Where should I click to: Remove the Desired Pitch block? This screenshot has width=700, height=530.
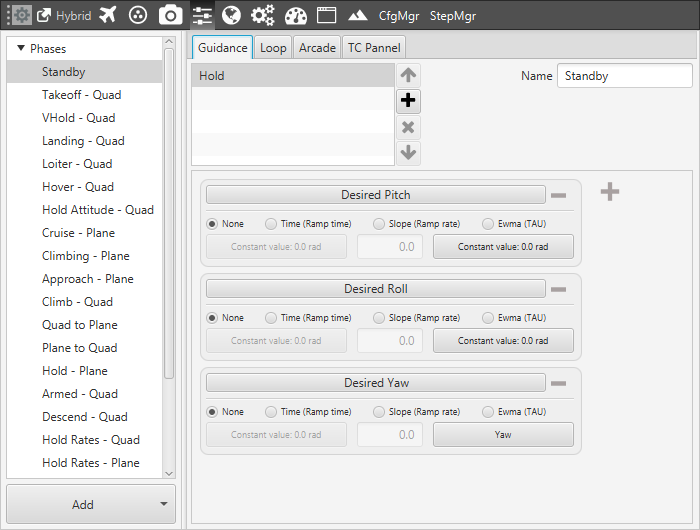tap(558, 195)
